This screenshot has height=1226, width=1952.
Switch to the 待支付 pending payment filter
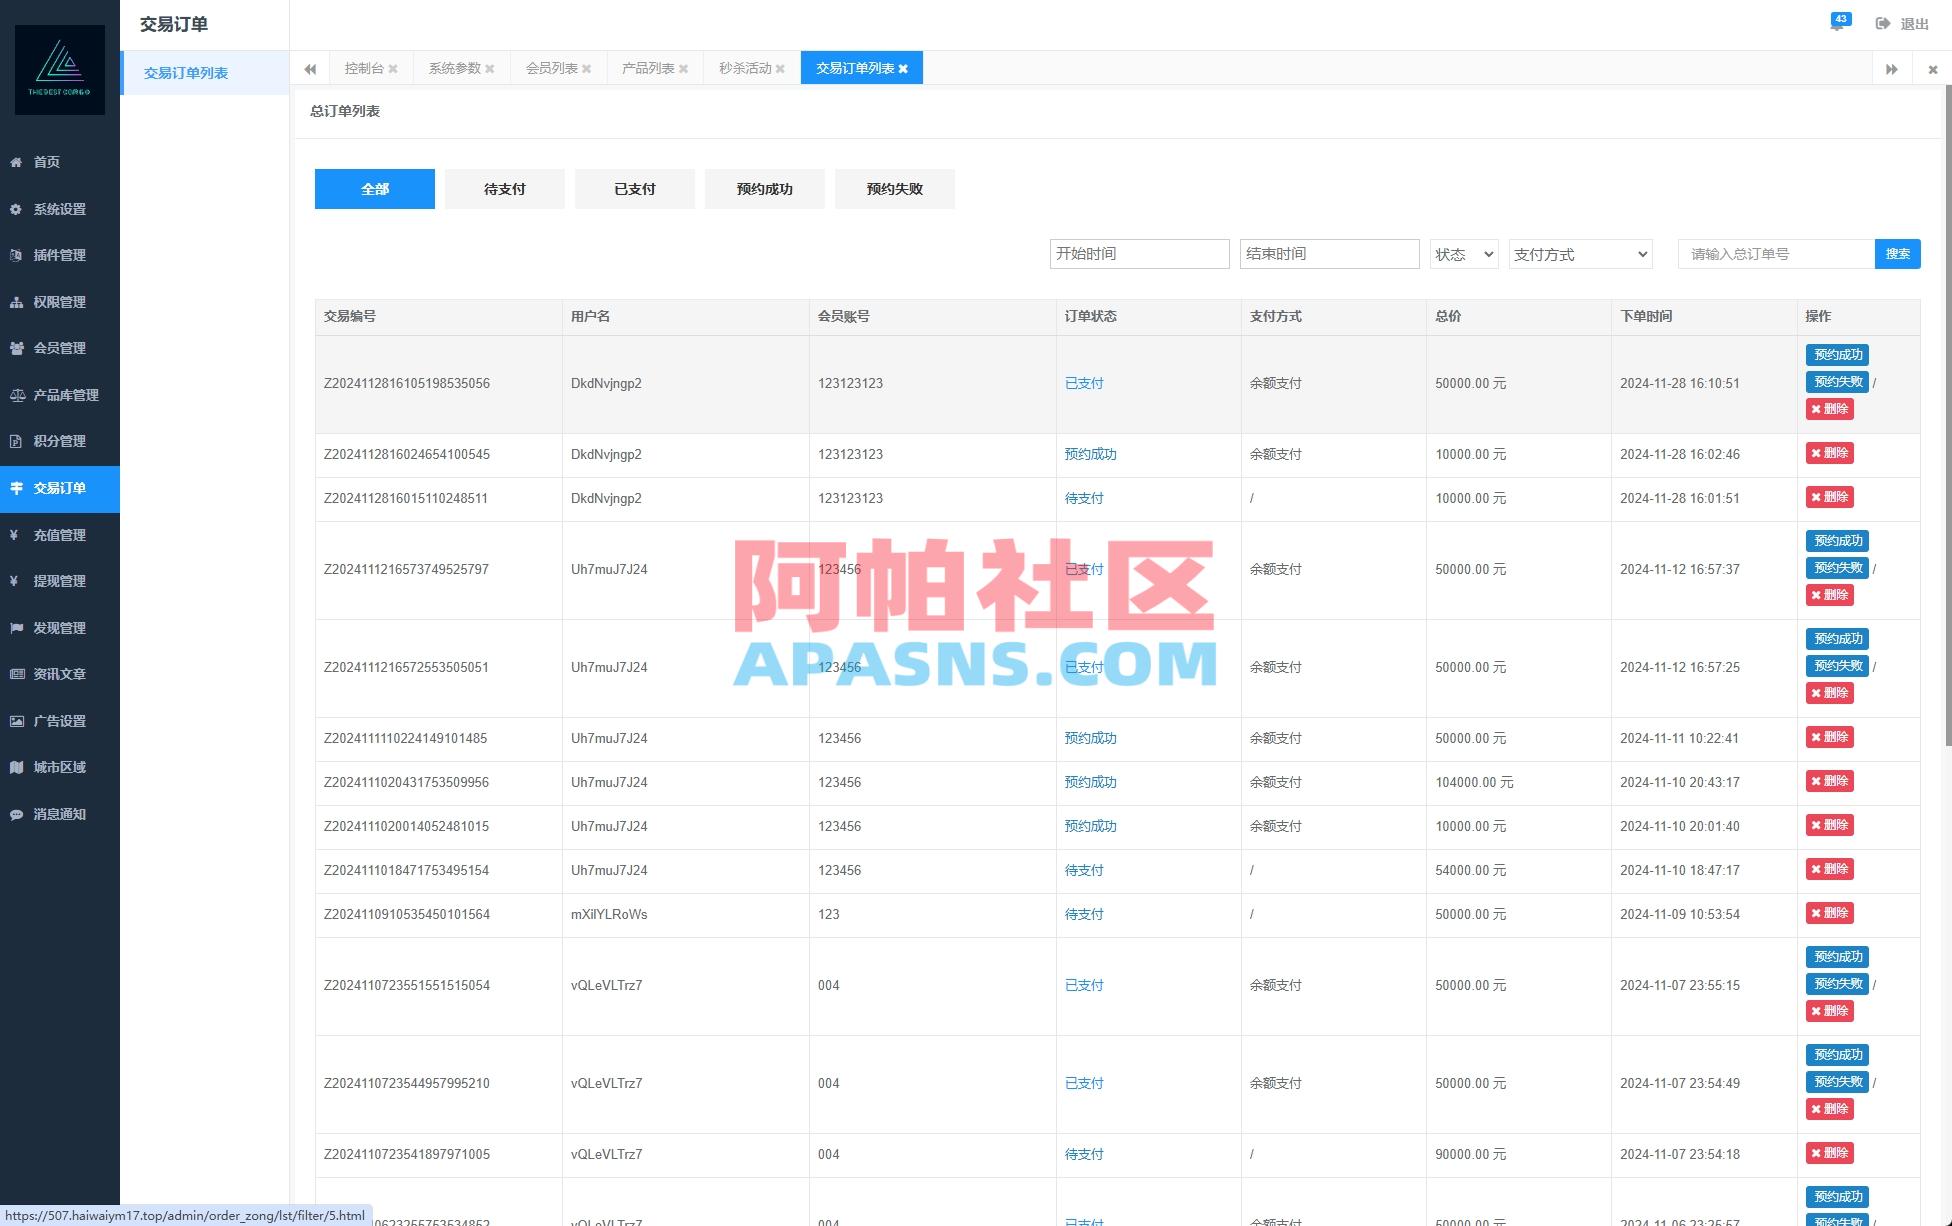point(504,188)
